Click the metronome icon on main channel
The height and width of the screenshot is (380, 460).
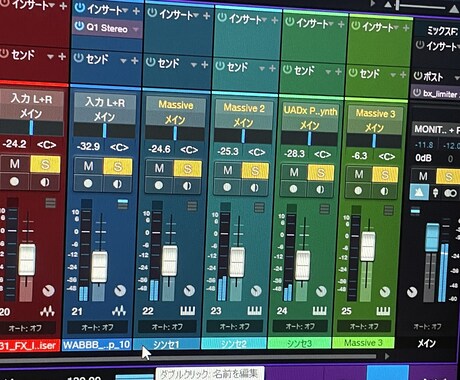419,192
